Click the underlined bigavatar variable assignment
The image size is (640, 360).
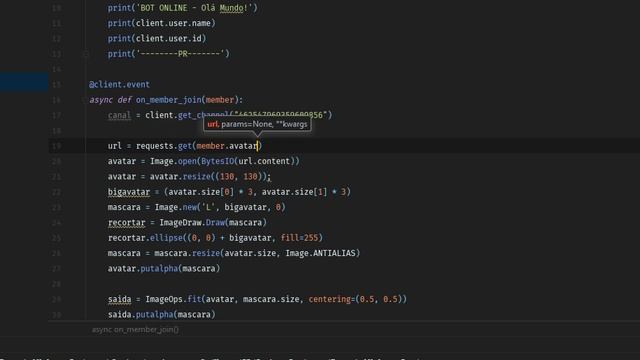[129, 192]
